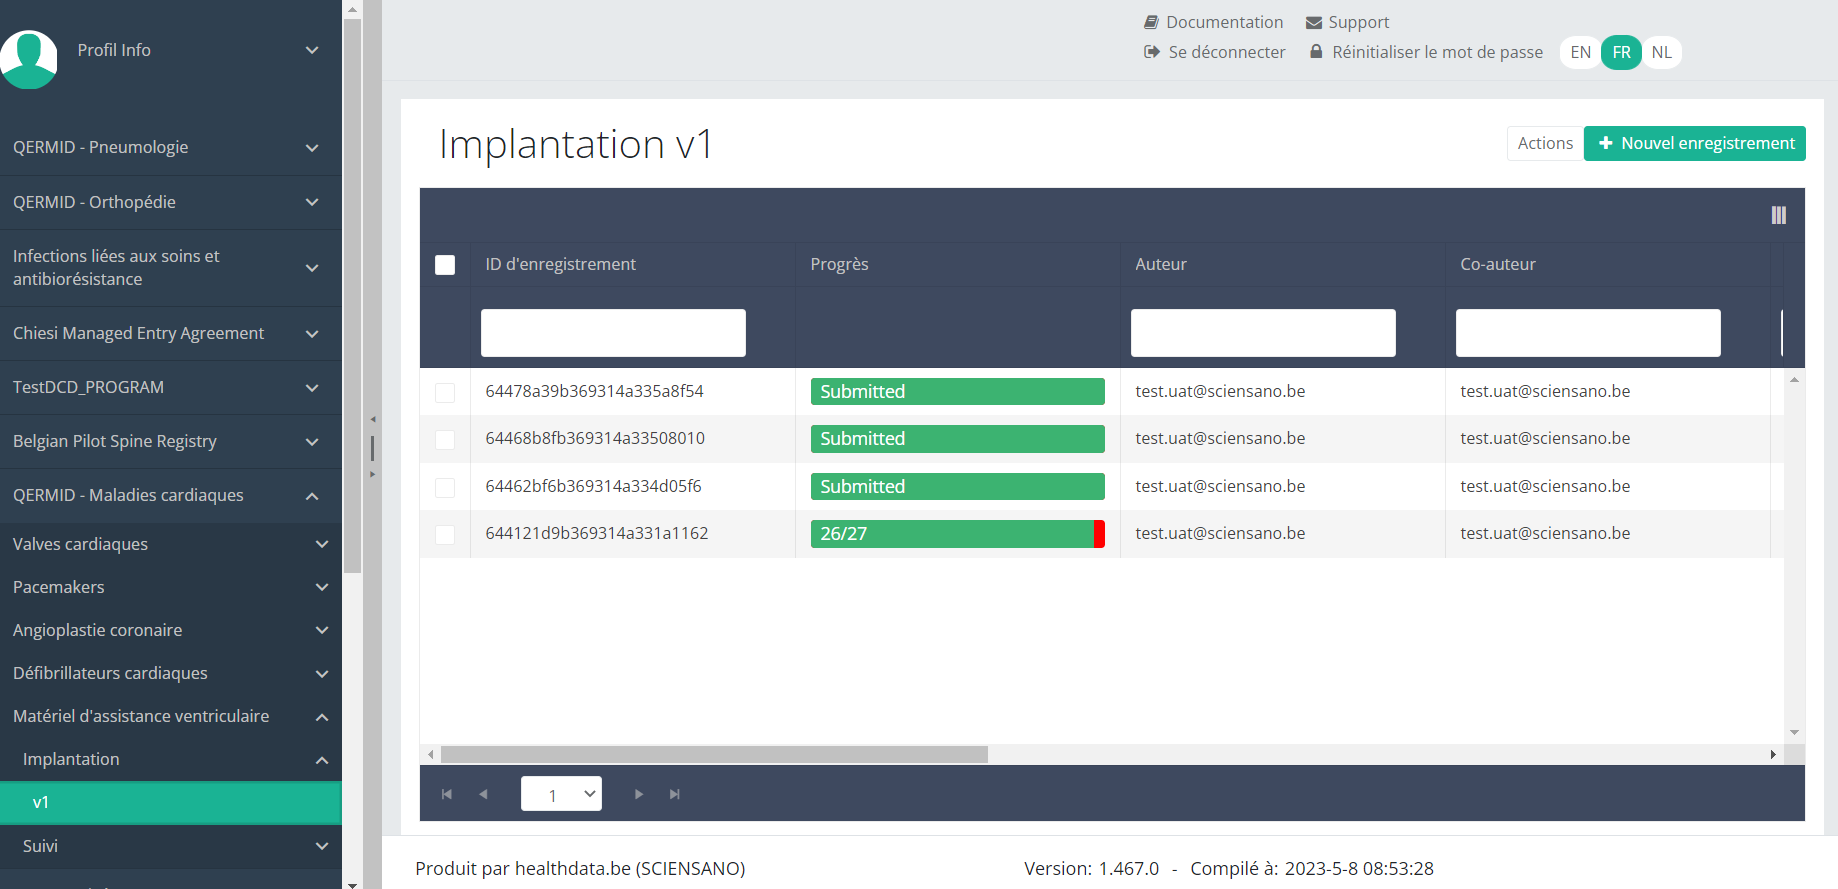This screenshot has width=1838, height=889.
Task: Jump to the last page of results
Action: (675, 794)
